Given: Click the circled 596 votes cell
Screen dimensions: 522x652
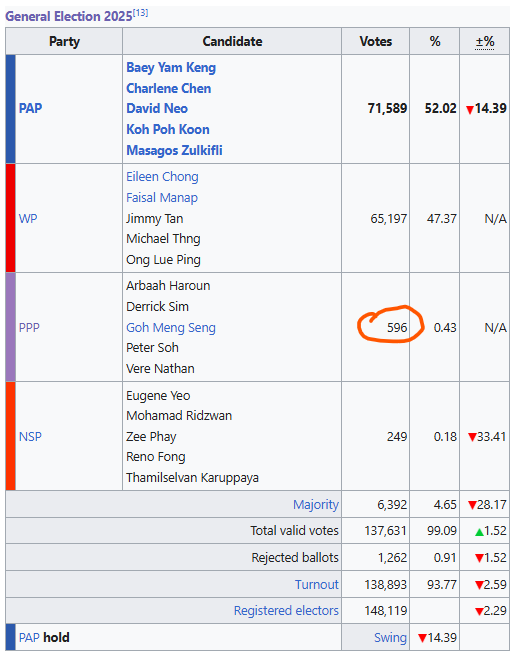Looking at the screenshot, I should [376, 327].
